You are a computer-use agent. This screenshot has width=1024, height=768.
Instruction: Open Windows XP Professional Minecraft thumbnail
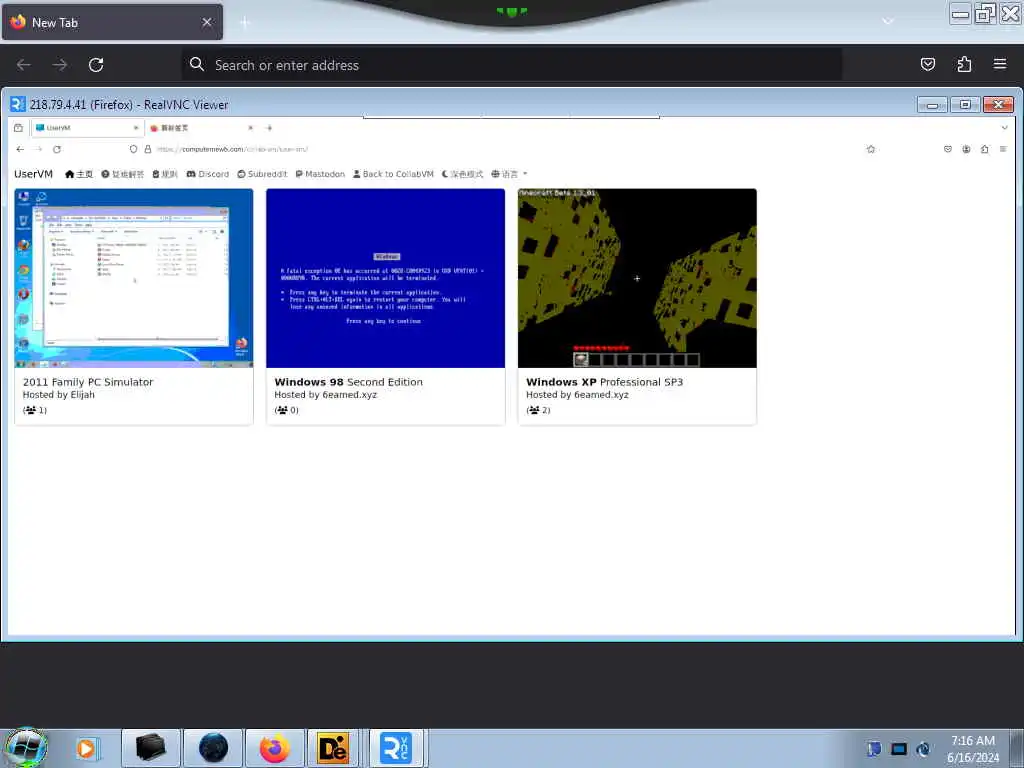(637, 278)
